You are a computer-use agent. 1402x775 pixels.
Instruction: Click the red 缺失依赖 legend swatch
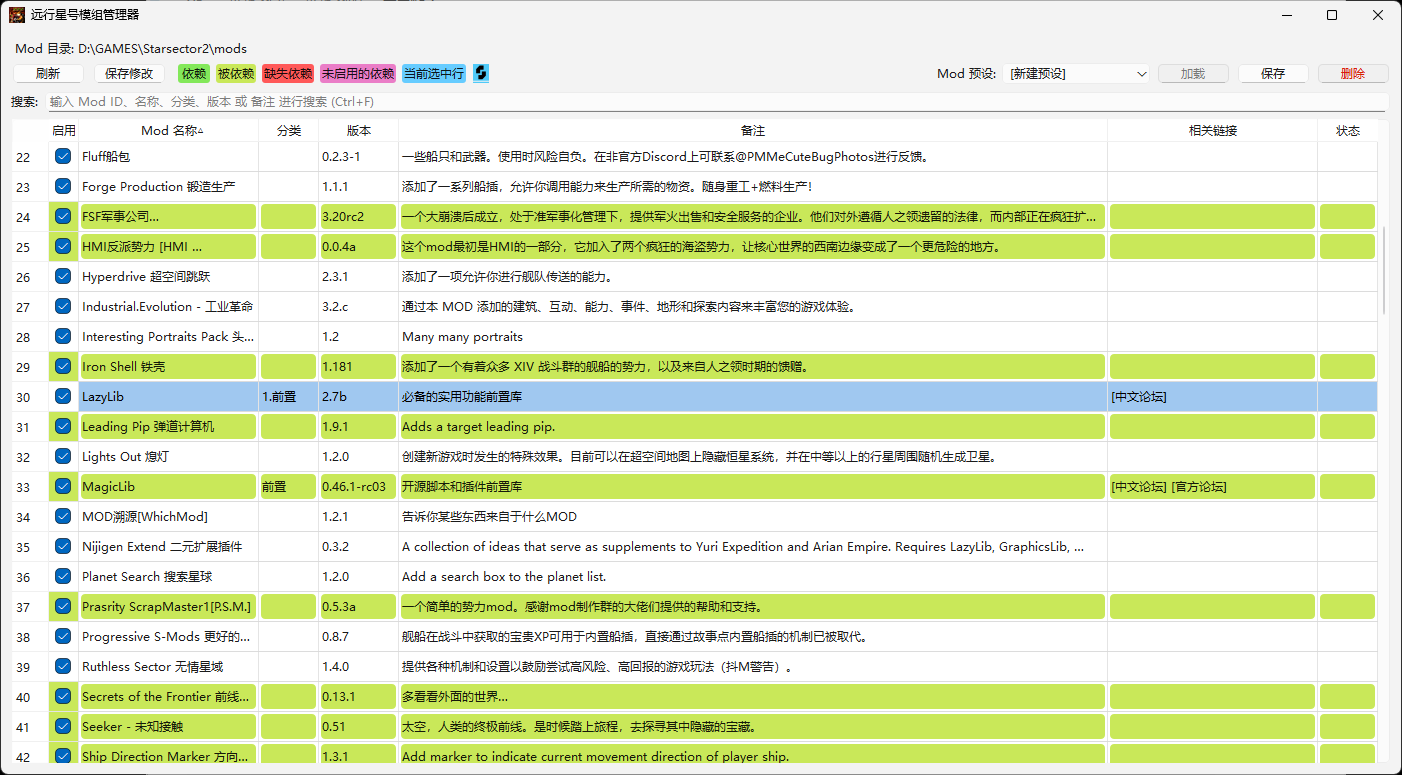click(288, 74)
